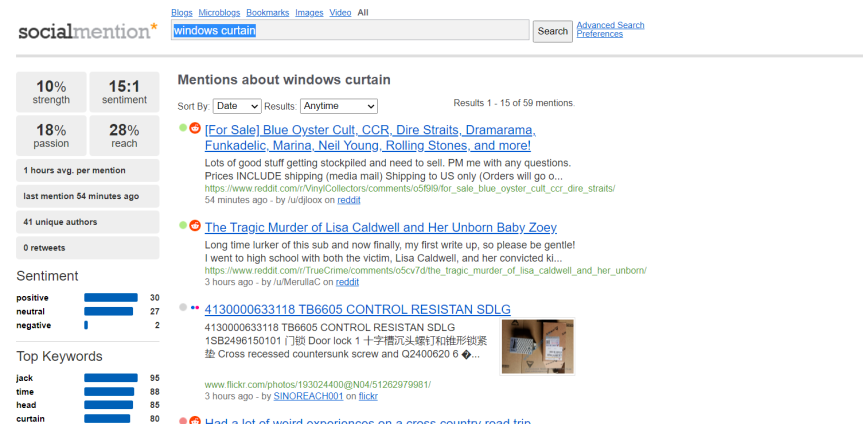Switch to the Blogs tab
The image size is (863, 426).
click(x=182, y=12)
